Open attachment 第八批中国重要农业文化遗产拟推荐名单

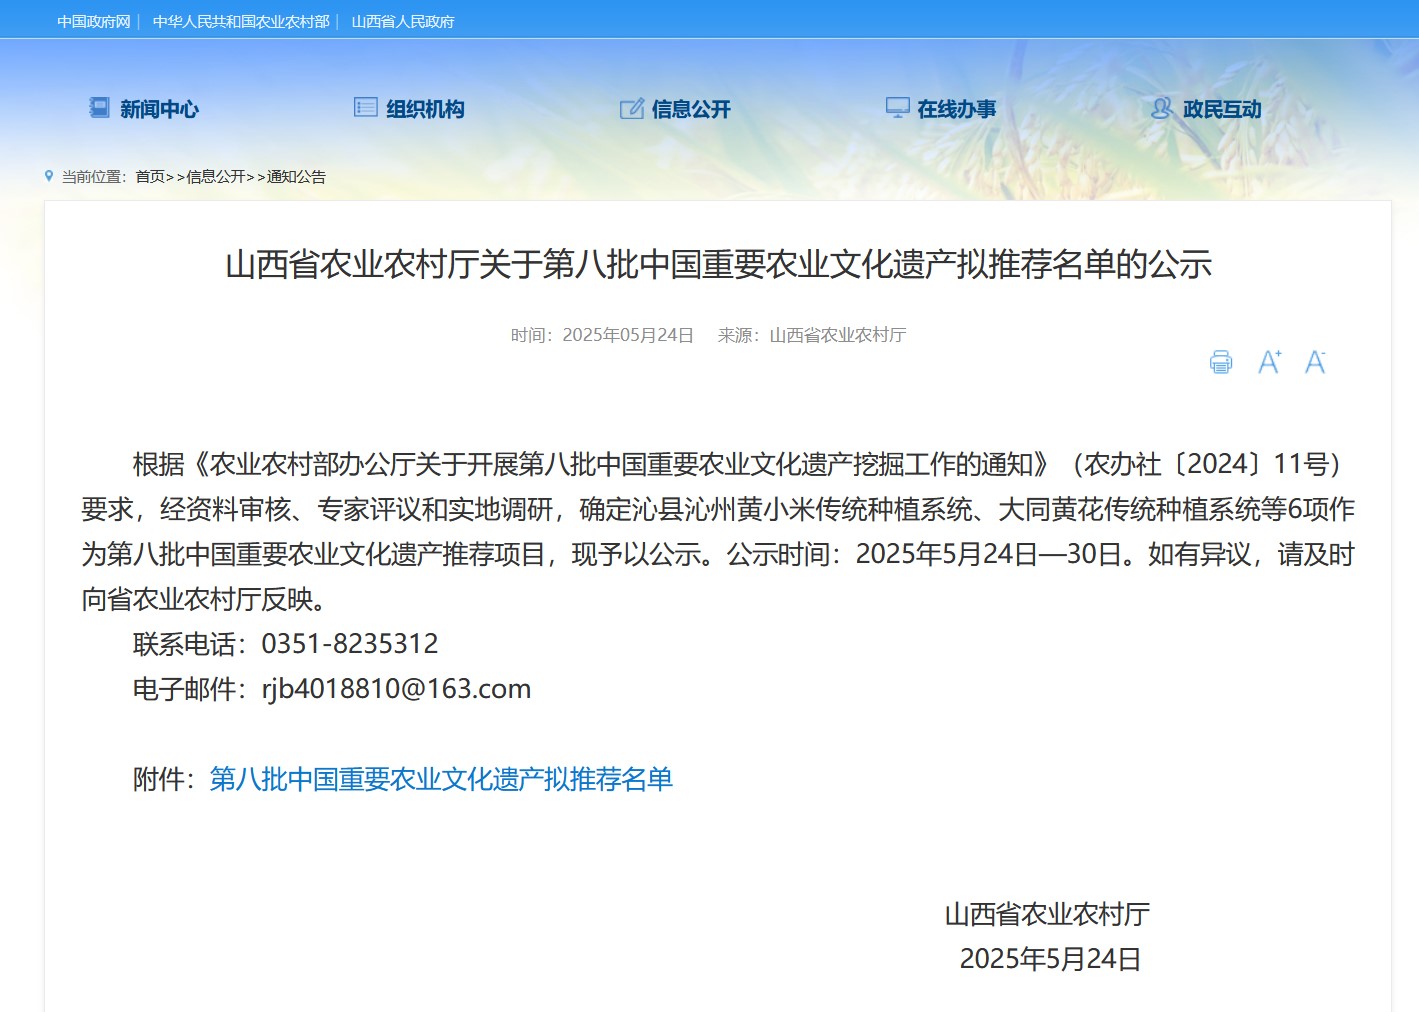click(440, 779)
